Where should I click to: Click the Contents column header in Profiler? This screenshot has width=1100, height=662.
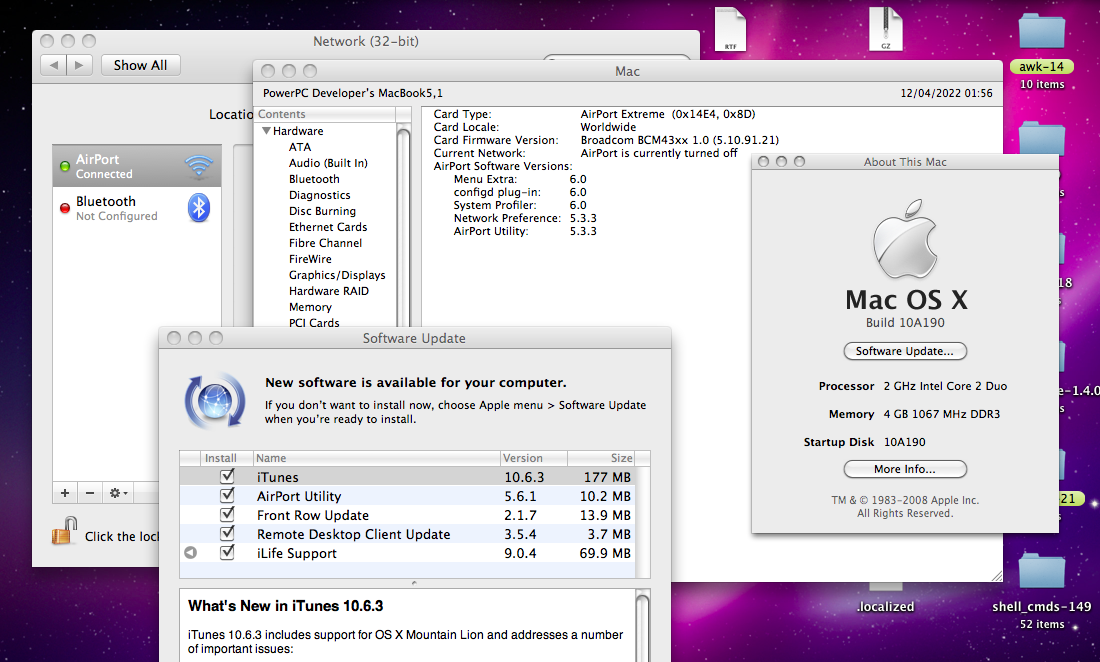tap(325, 114)
